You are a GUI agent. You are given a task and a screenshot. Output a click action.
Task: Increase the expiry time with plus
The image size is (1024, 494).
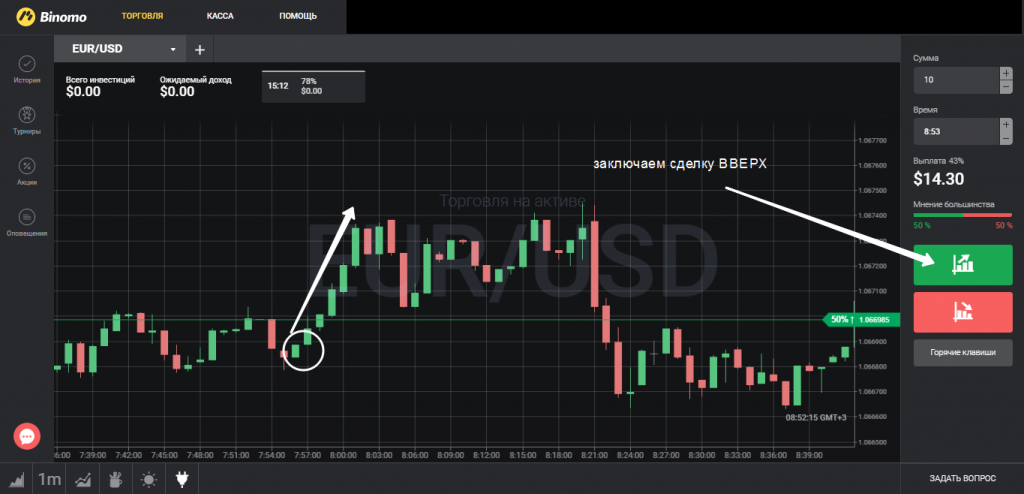coord(1006,125)
